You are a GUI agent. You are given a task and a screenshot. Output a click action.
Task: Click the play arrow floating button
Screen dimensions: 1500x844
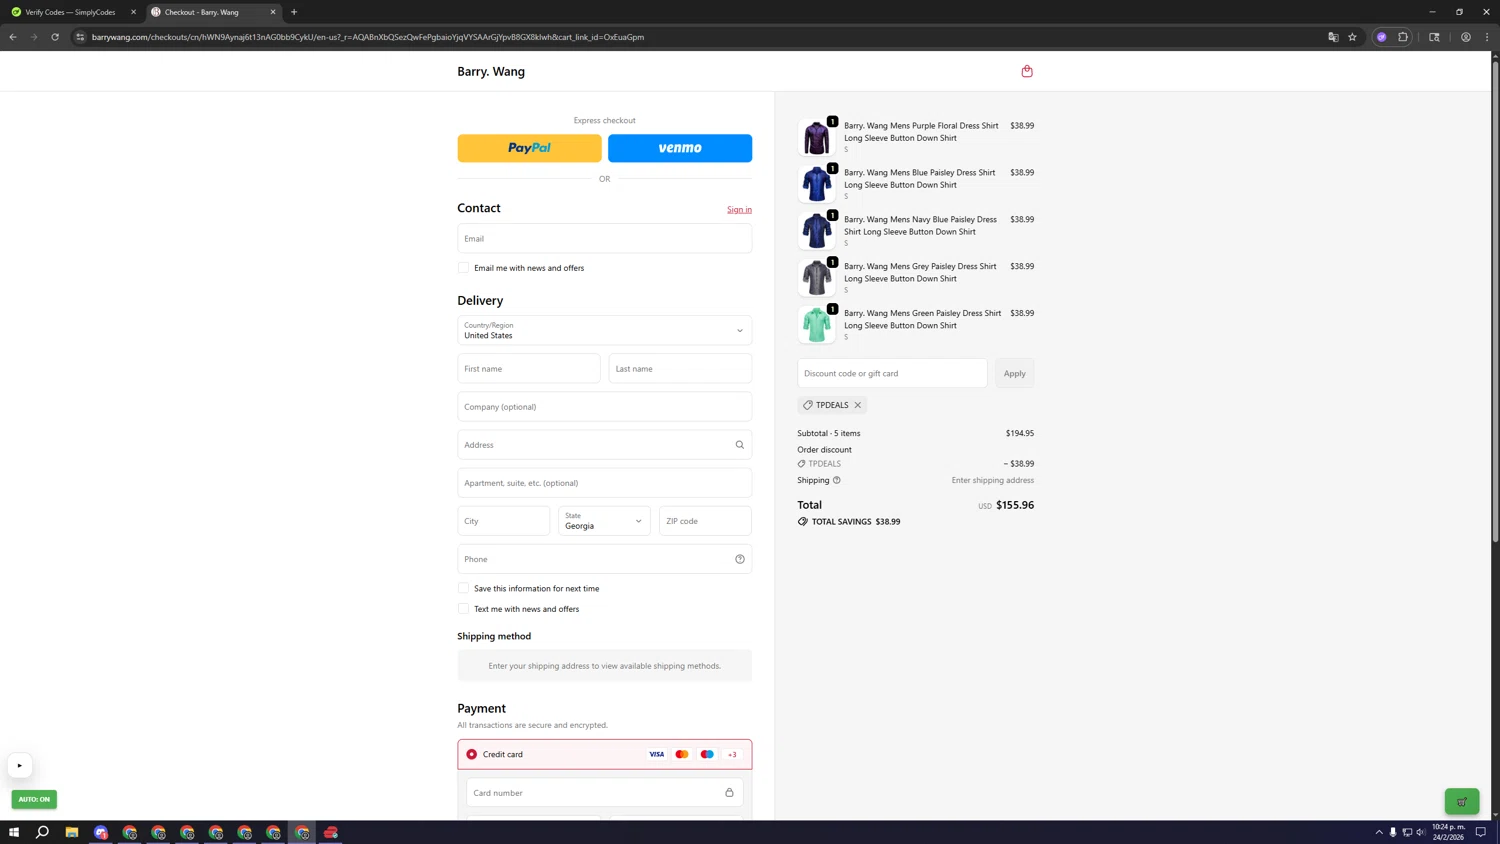[19, 766]
